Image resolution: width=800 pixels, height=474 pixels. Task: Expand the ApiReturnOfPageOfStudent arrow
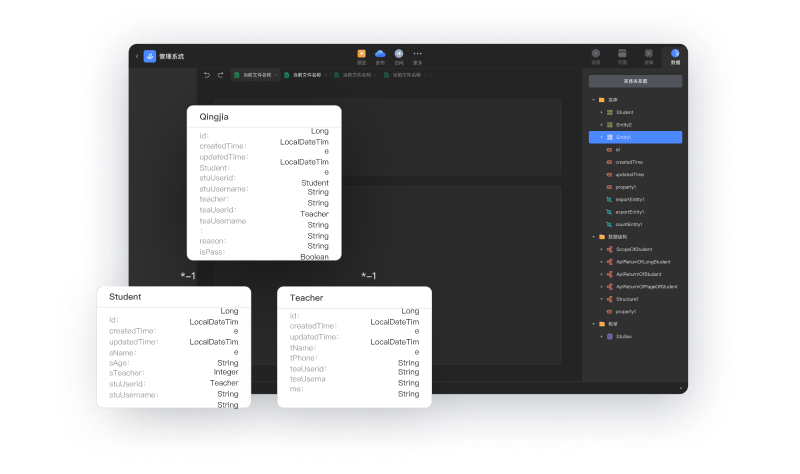602,287
